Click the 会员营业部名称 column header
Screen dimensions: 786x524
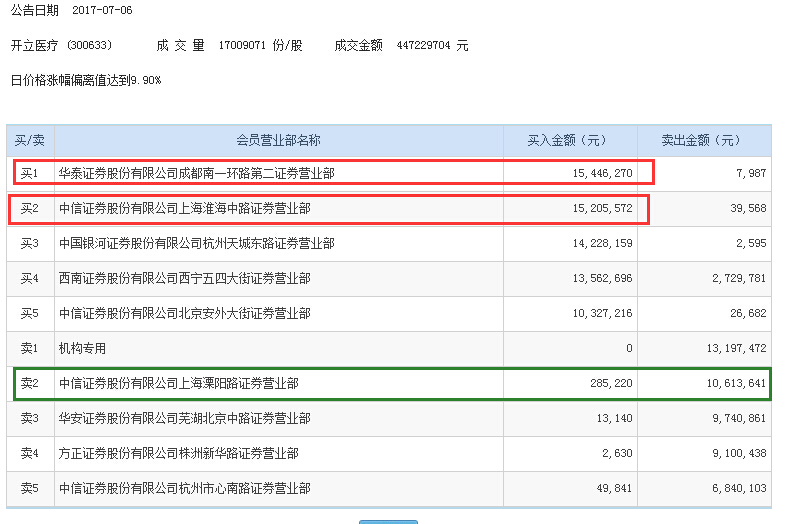pyautogui.click(x=279, y=140)
